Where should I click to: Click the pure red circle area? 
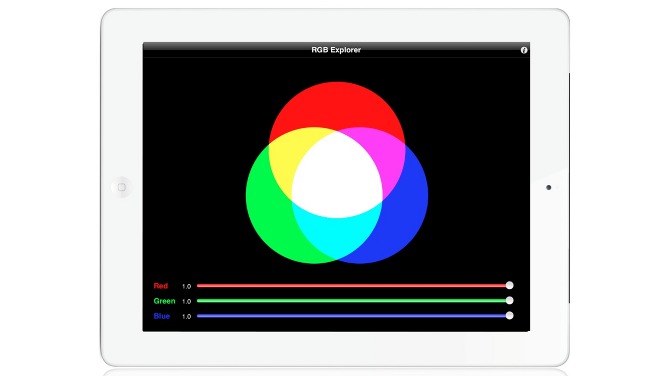tap(337, 105)
